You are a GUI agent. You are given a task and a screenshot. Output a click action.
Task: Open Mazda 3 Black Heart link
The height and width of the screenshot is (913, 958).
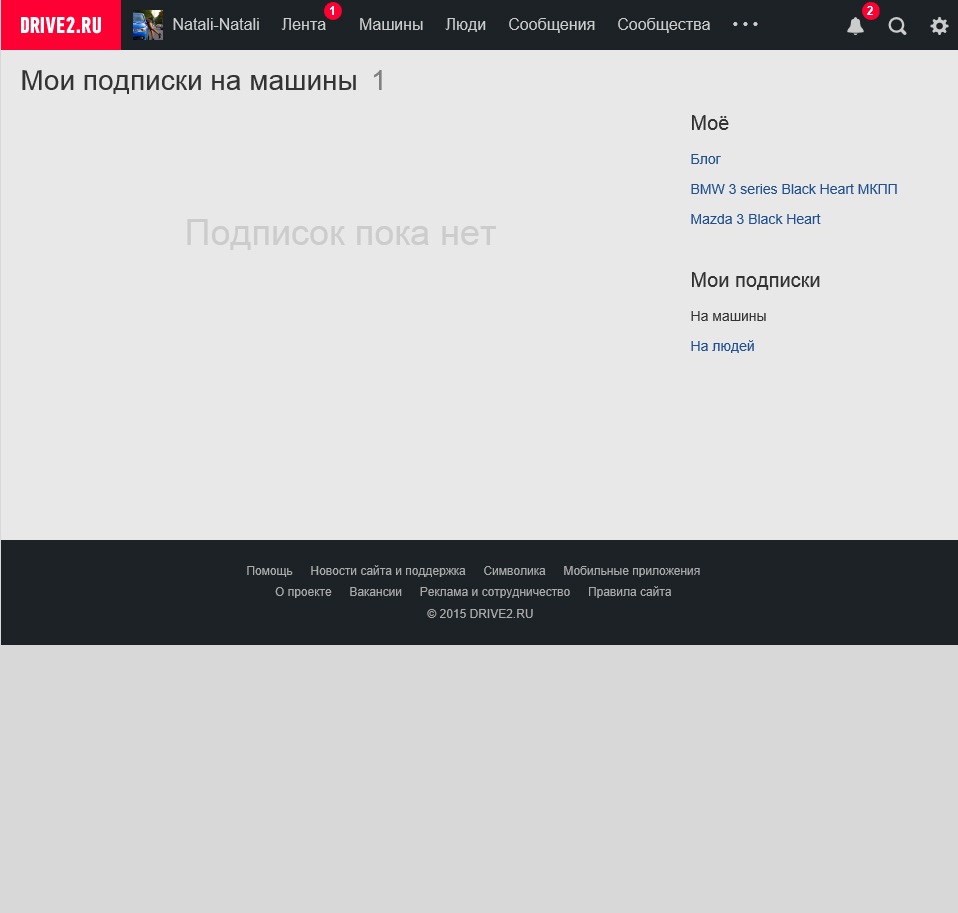click(x=755, y=219)
